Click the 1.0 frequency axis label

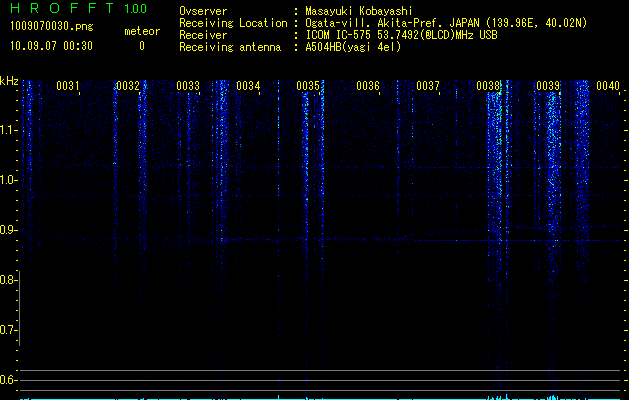click(x=8, y=180)
